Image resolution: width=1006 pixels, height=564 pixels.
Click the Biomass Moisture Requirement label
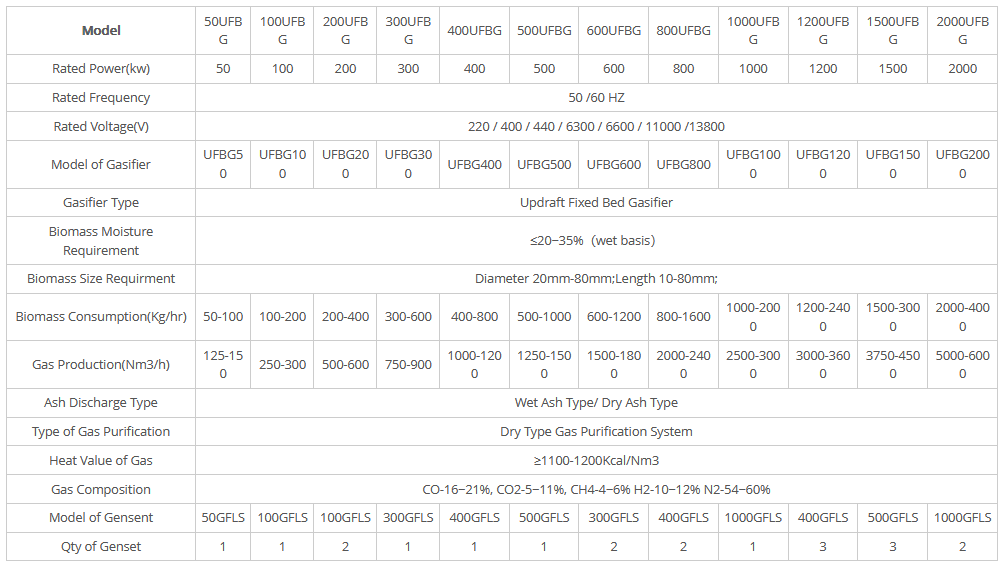(x=101, y=241)
